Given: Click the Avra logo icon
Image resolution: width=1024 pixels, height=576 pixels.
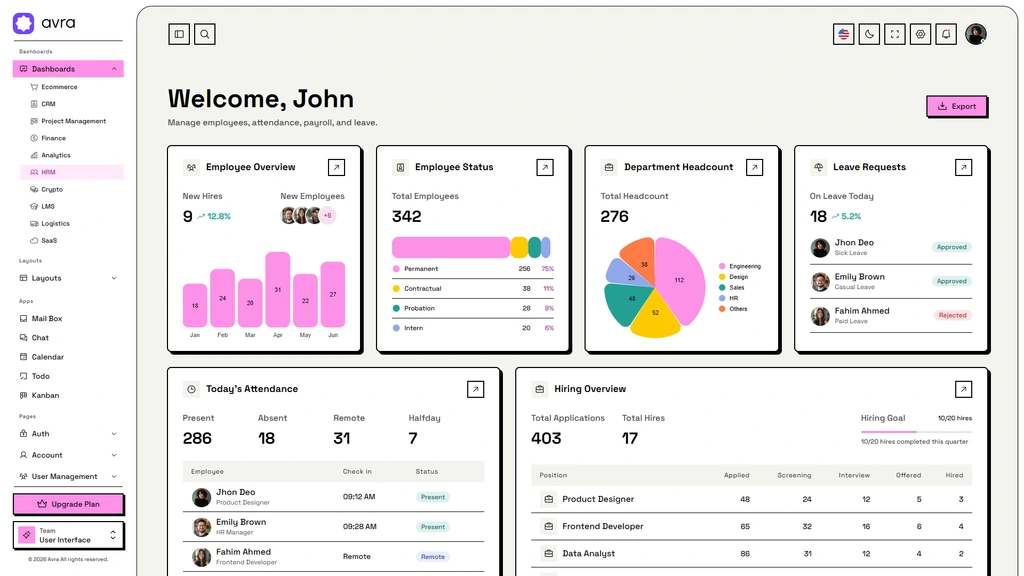Looking at the screenshot, I should [x=24, y=23].
